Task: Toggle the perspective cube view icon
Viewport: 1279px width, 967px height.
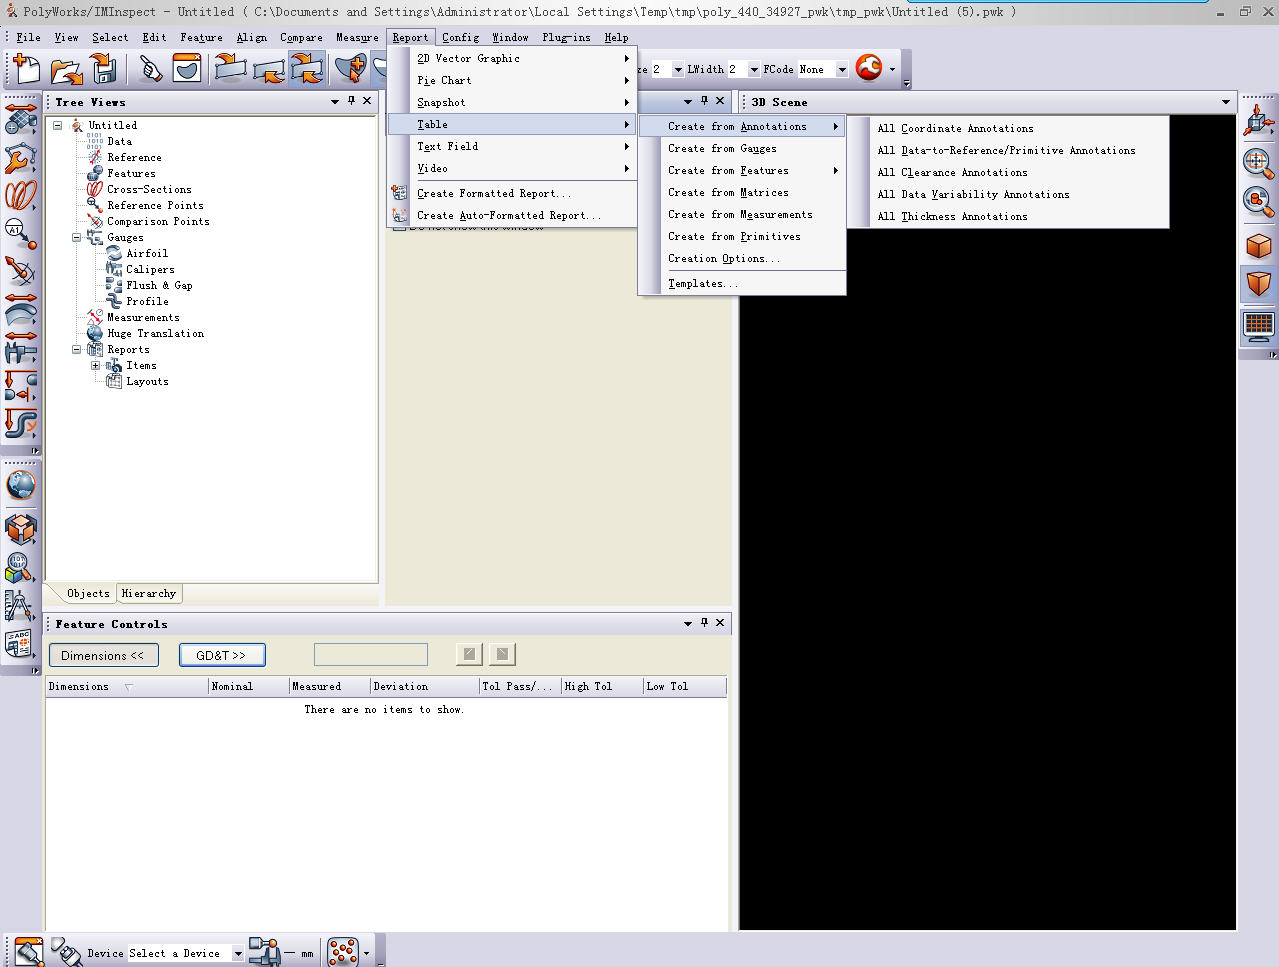Action: pos(1258,284)
